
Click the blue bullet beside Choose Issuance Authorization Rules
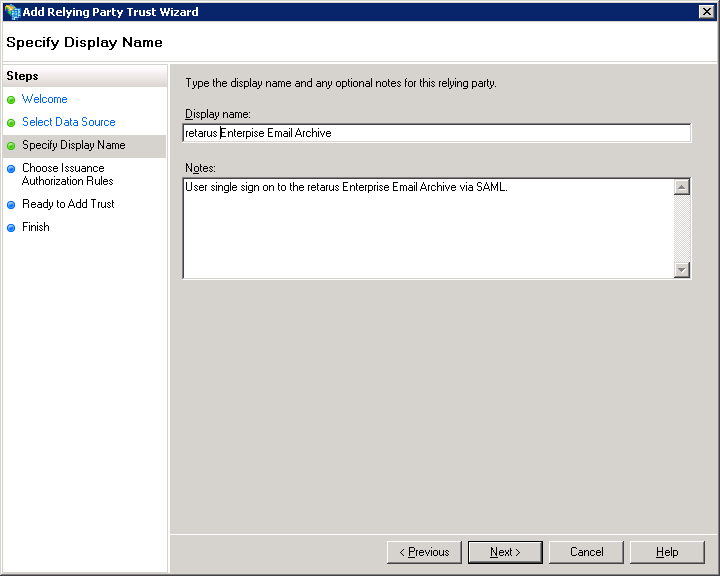point(11,169)
